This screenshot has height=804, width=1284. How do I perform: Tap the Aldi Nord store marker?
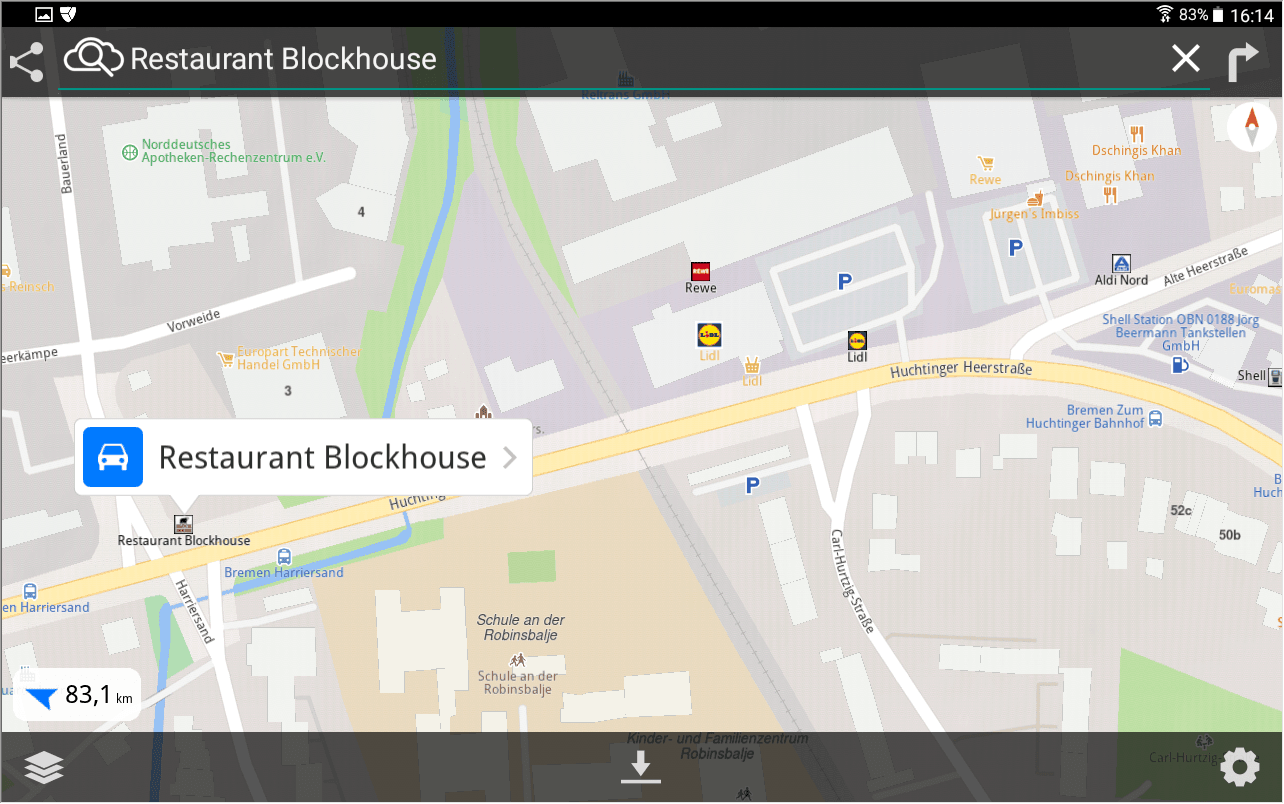click(1121, 263)
